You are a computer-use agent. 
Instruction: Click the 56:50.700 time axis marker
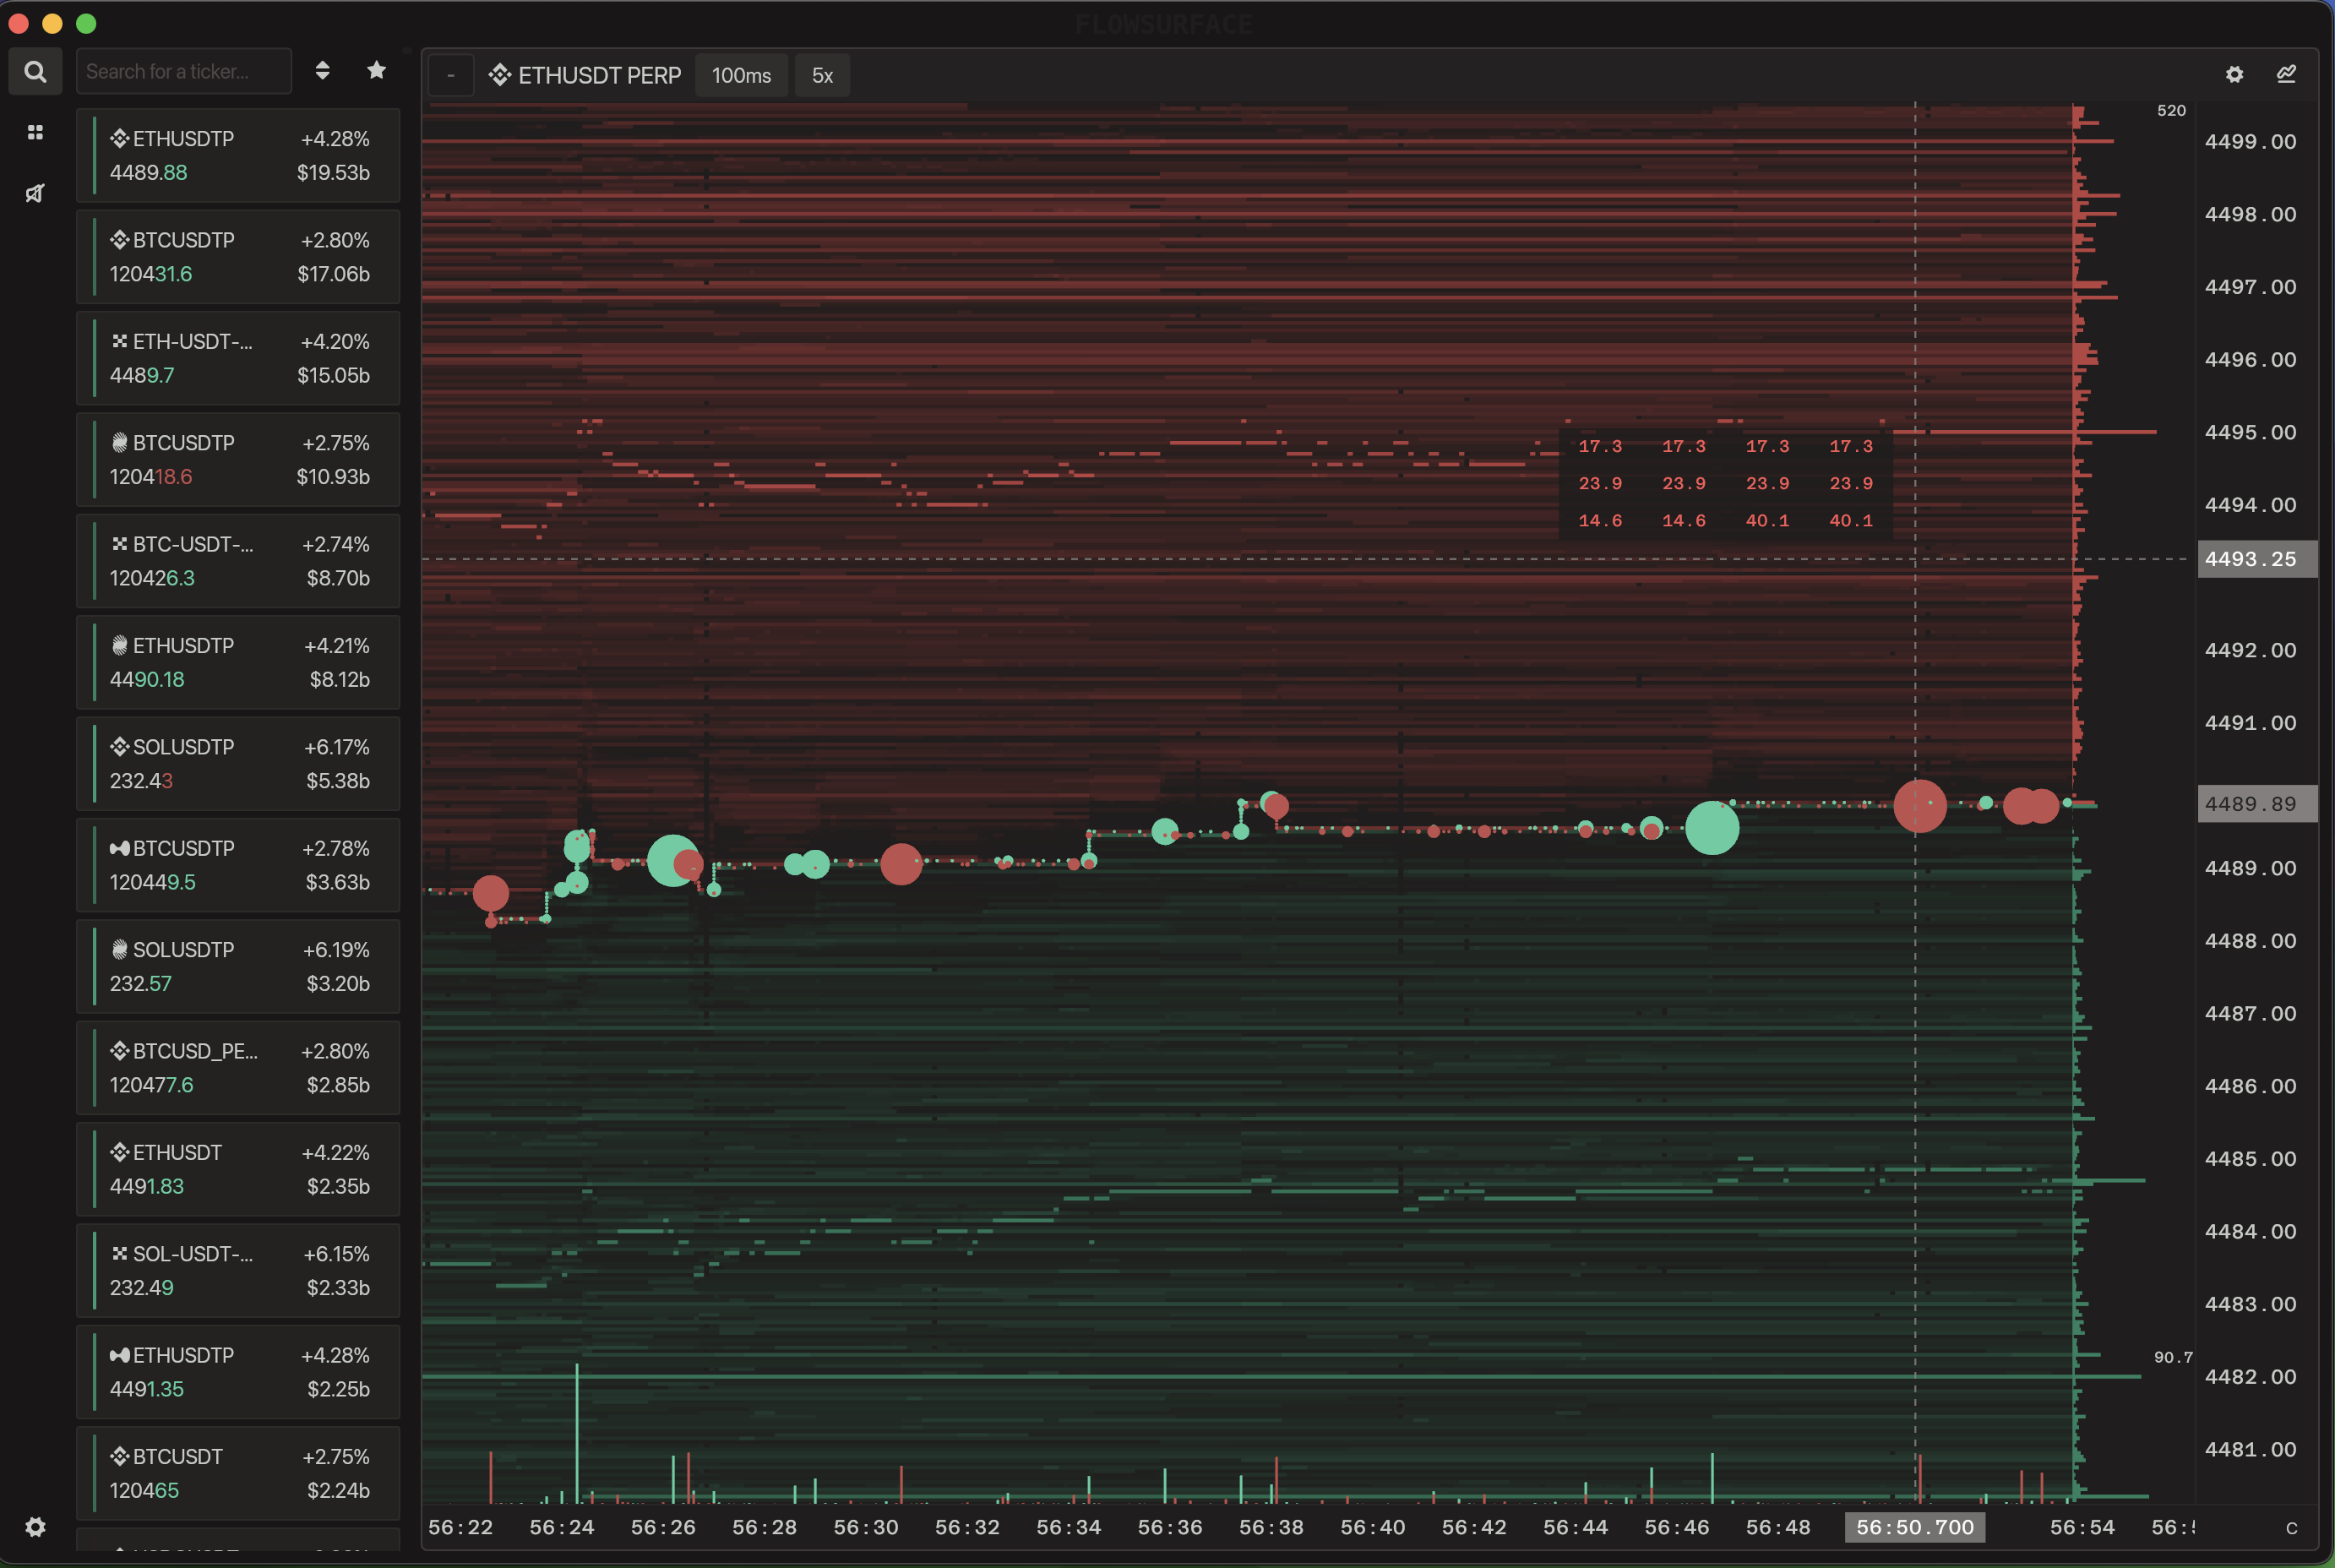(1914, 1527)
